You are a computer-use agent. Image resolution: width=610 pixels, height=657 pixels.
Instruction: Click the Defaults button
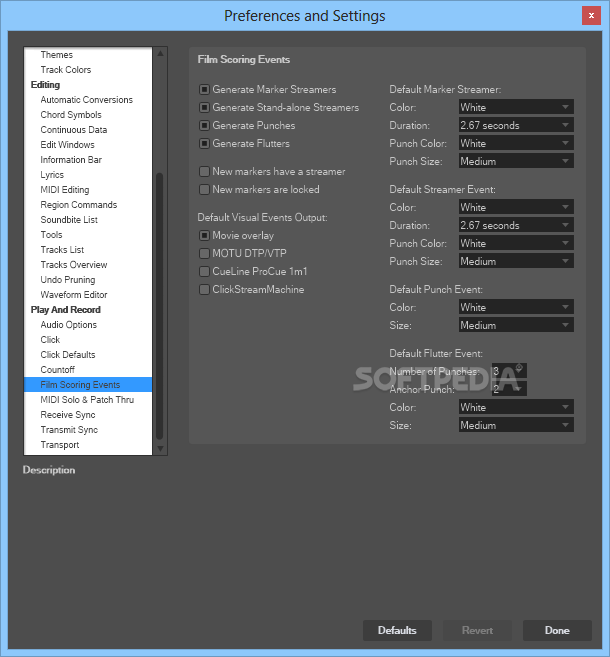tap(397, 630)
